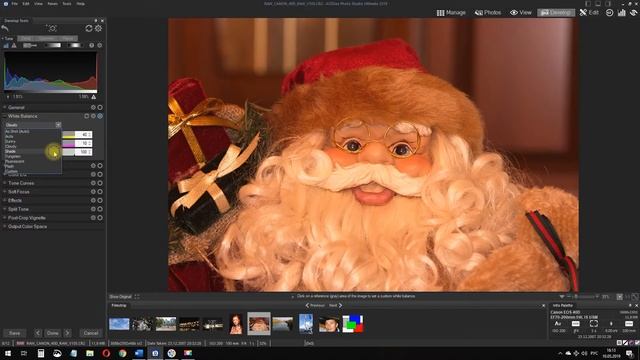640x360 pixels.
Task: Open Tone Curves settings gear
Action: (x=93, y=183)
